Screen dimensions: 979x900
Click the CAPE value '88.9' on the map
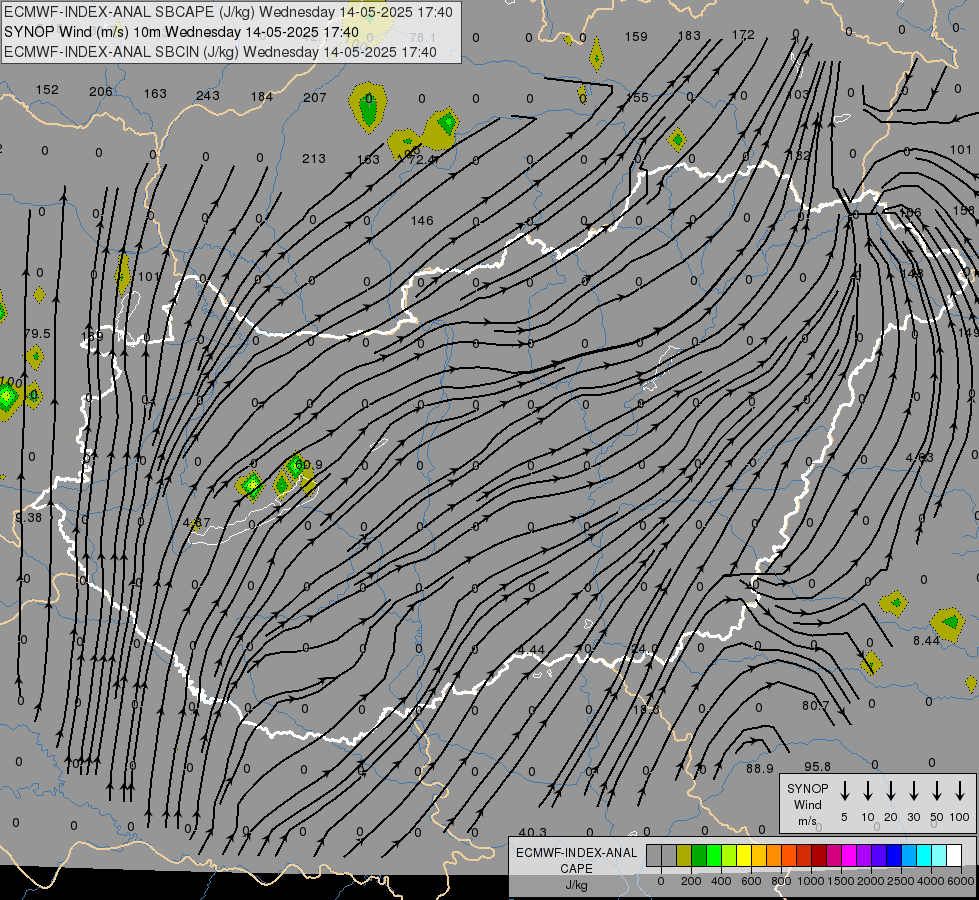pyautogui.click(x=760, y=769)
